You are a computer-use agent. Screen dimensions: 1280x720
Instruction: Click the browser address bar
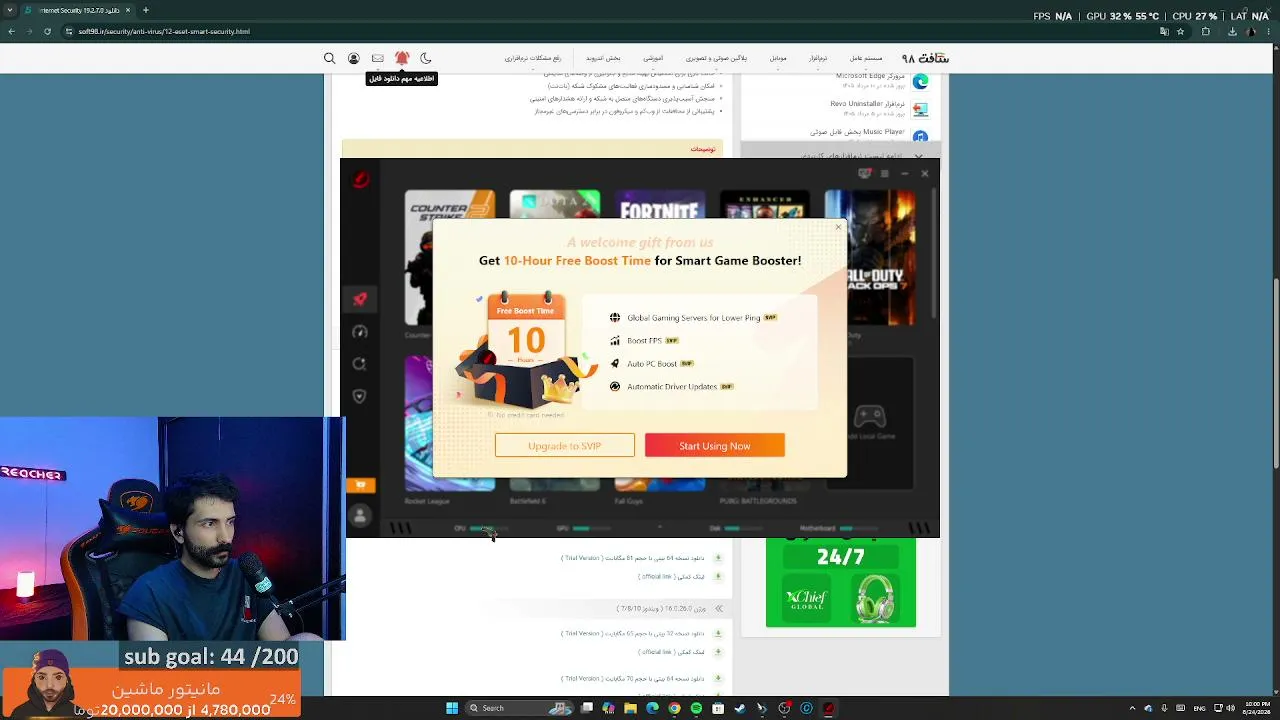click(x=600, y=31)
